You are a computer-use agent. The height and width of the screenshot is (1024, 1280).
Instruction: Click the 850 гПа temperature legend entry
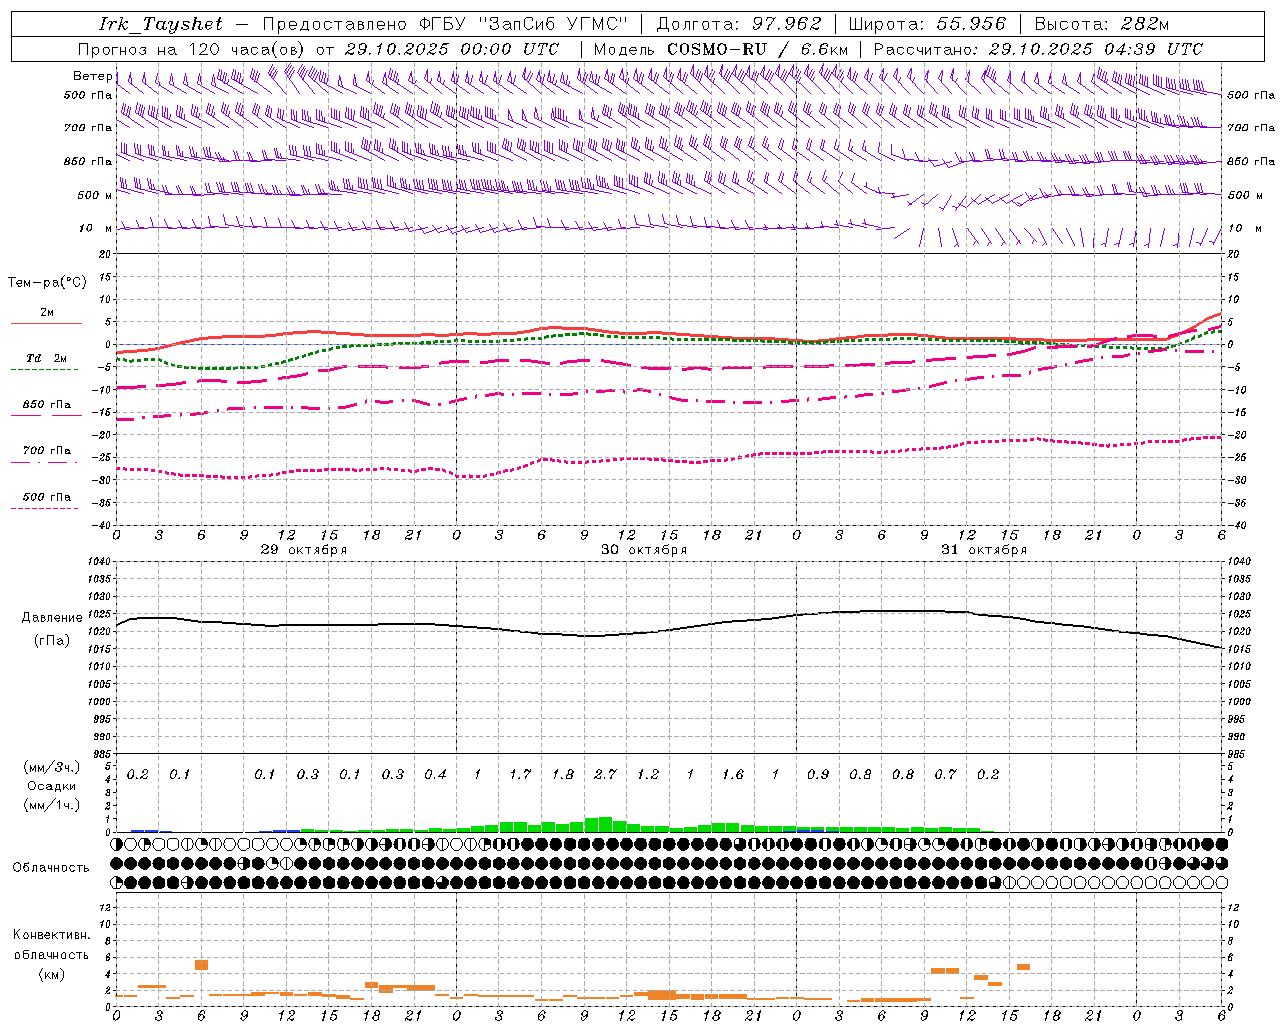point(47,405)
